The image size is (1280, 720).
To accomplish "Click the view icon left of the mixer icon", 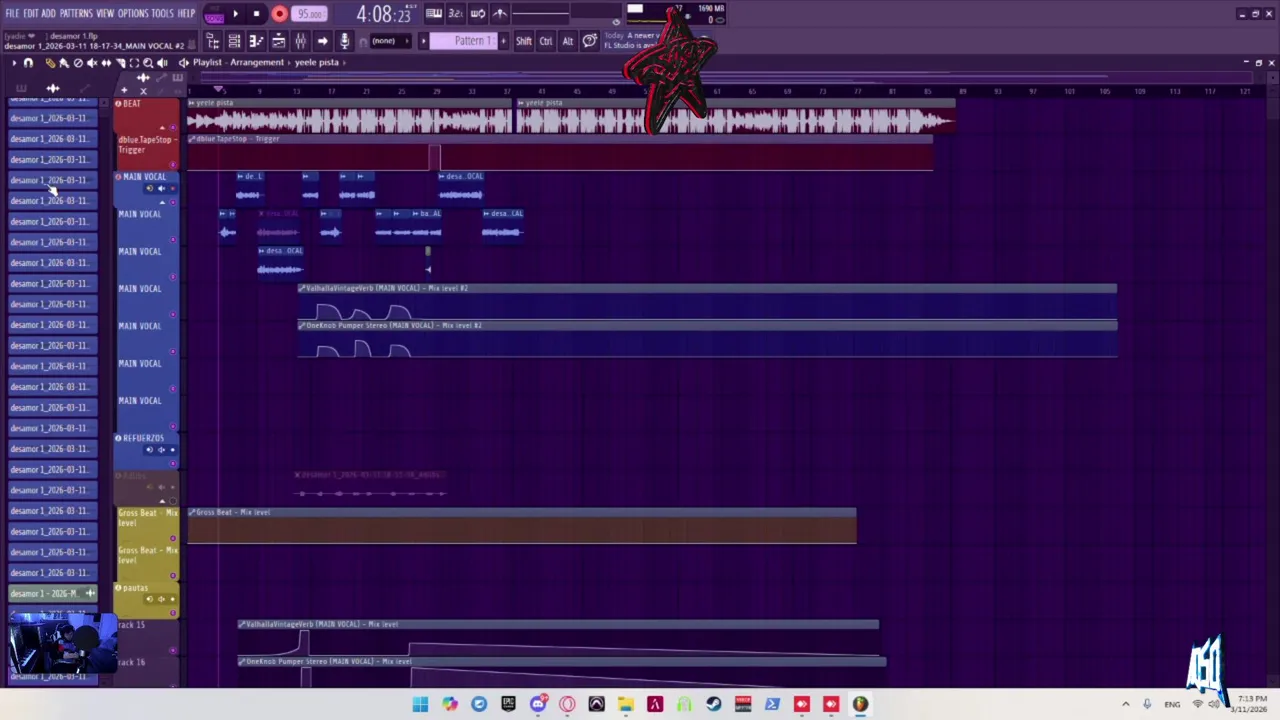I will (x=278, y=41).
